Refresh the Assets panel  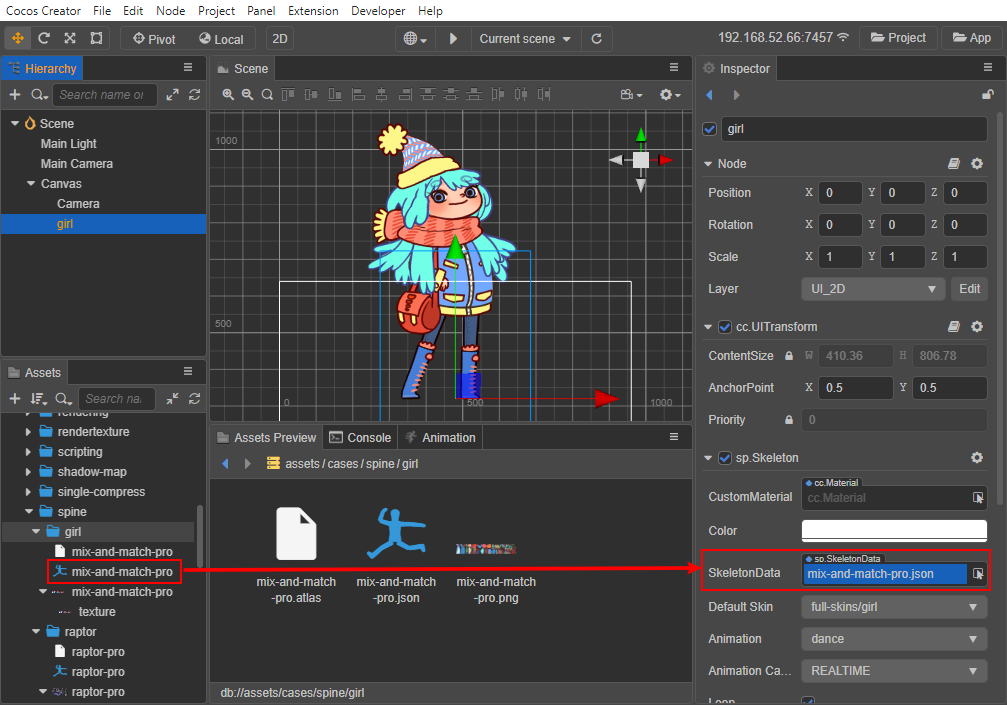point(195,399)
